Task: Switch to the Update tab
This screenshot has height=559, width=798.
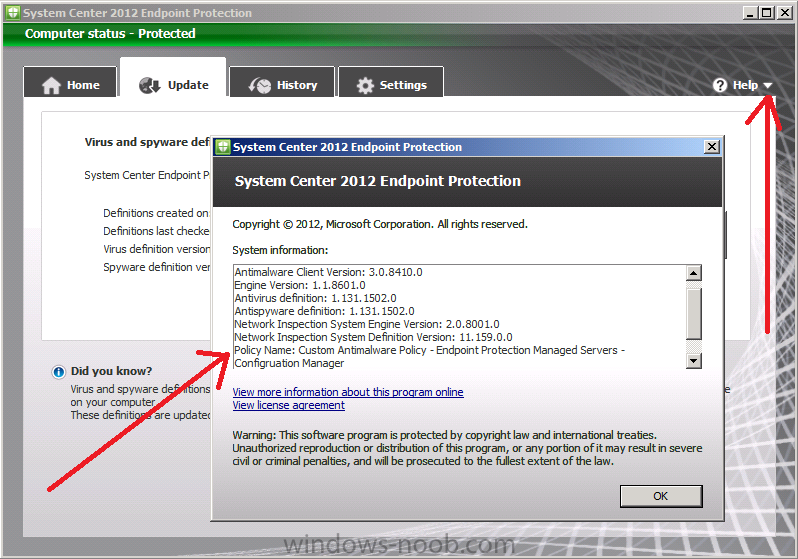Action: 173,77
